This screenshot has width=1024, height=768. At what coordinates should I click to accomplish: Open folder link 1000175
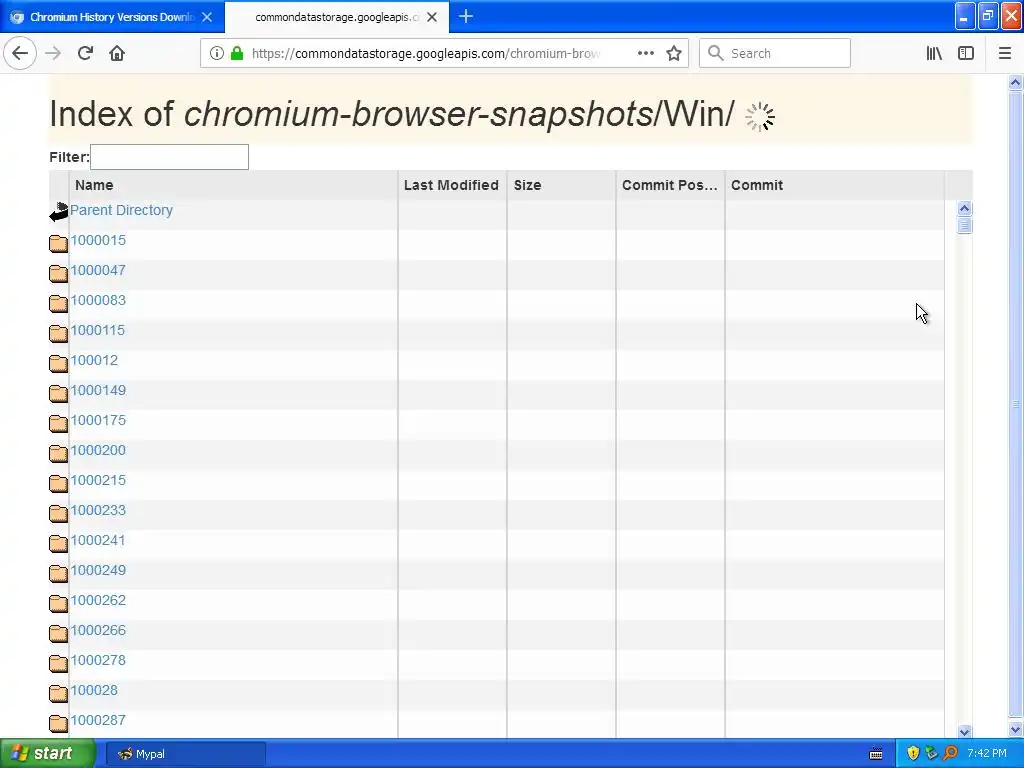(x=98, y=421)
